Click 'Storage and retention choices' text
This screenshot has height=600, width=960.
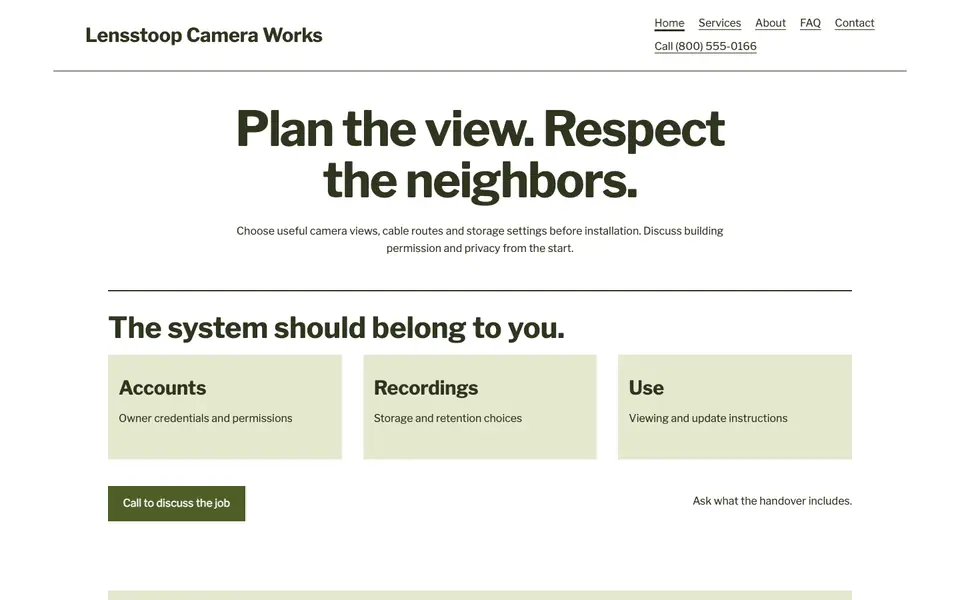click(x=448, y=418)
